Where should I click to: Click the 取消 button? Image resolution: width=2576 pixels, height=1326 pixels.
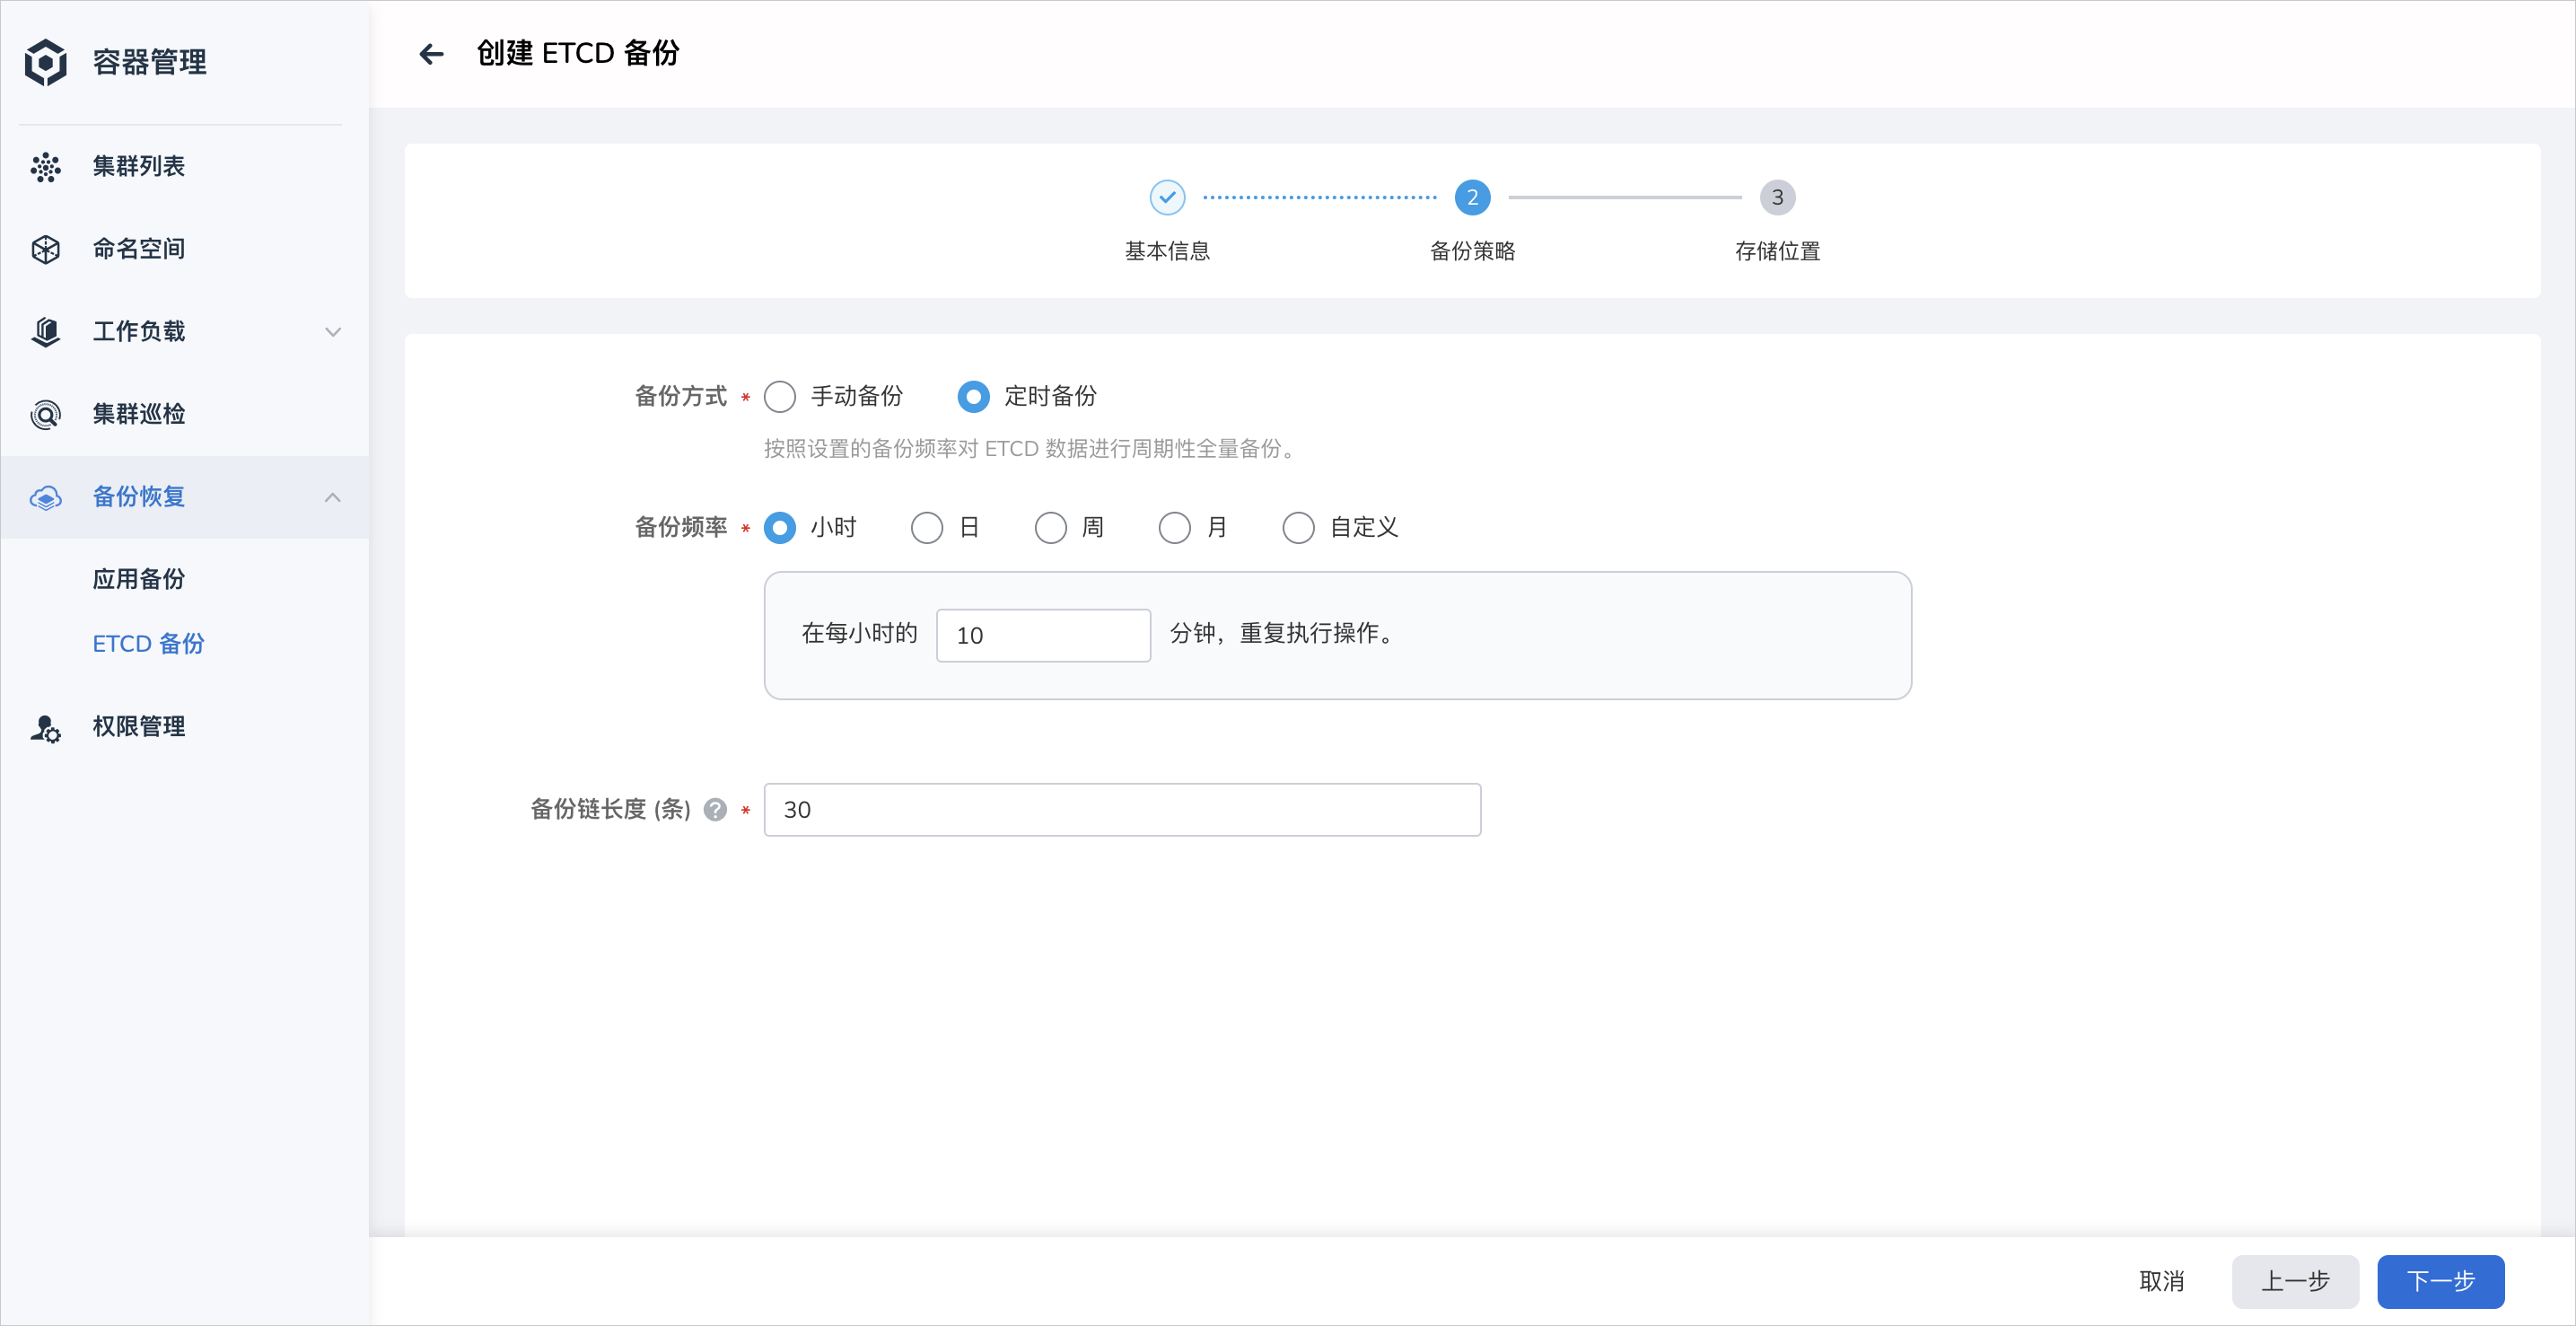tap(2161, 1281)
